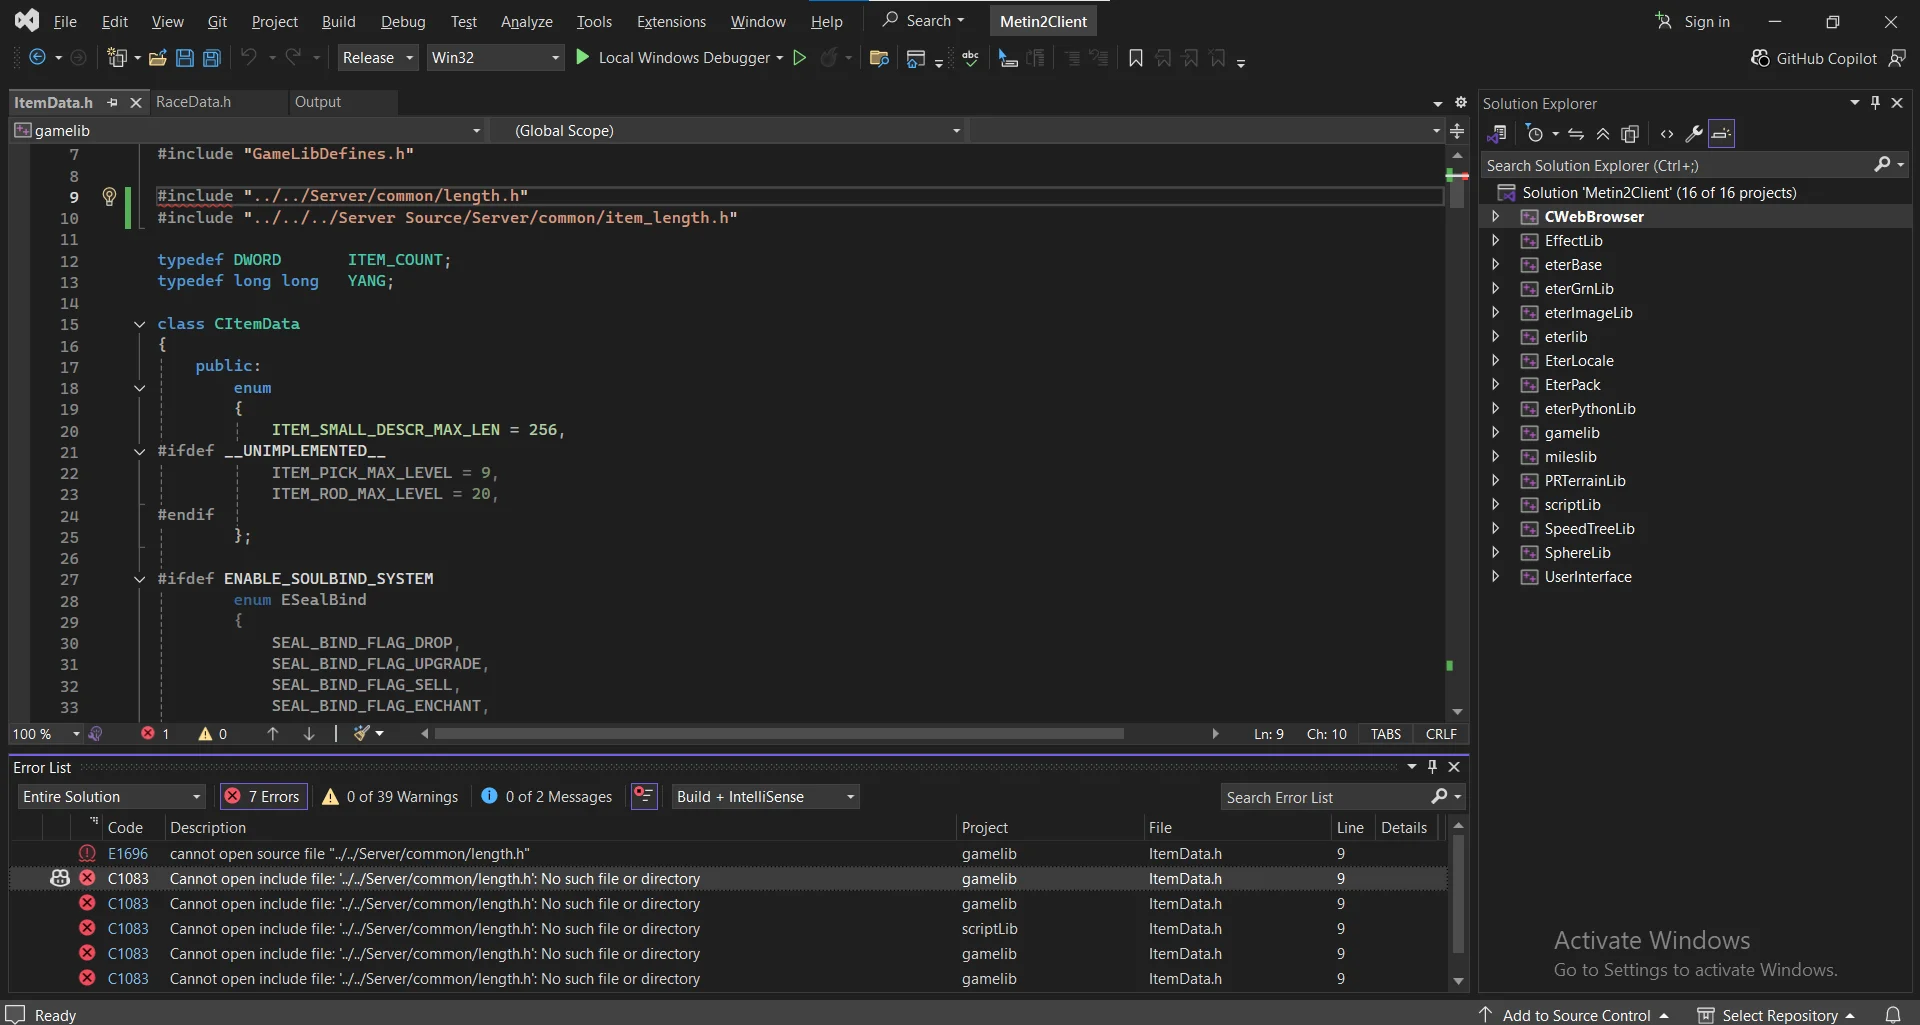
Task: Click Show All Files icon in Solution Explorer
Action: [x=1630, y=133]
